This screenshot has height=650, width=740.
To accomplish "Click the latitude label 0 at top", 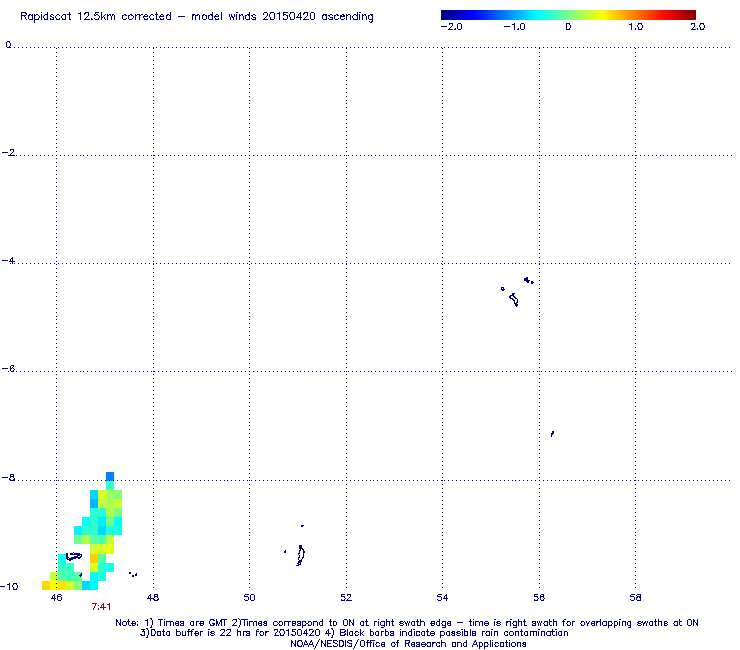I will click(x=8, y=45).
